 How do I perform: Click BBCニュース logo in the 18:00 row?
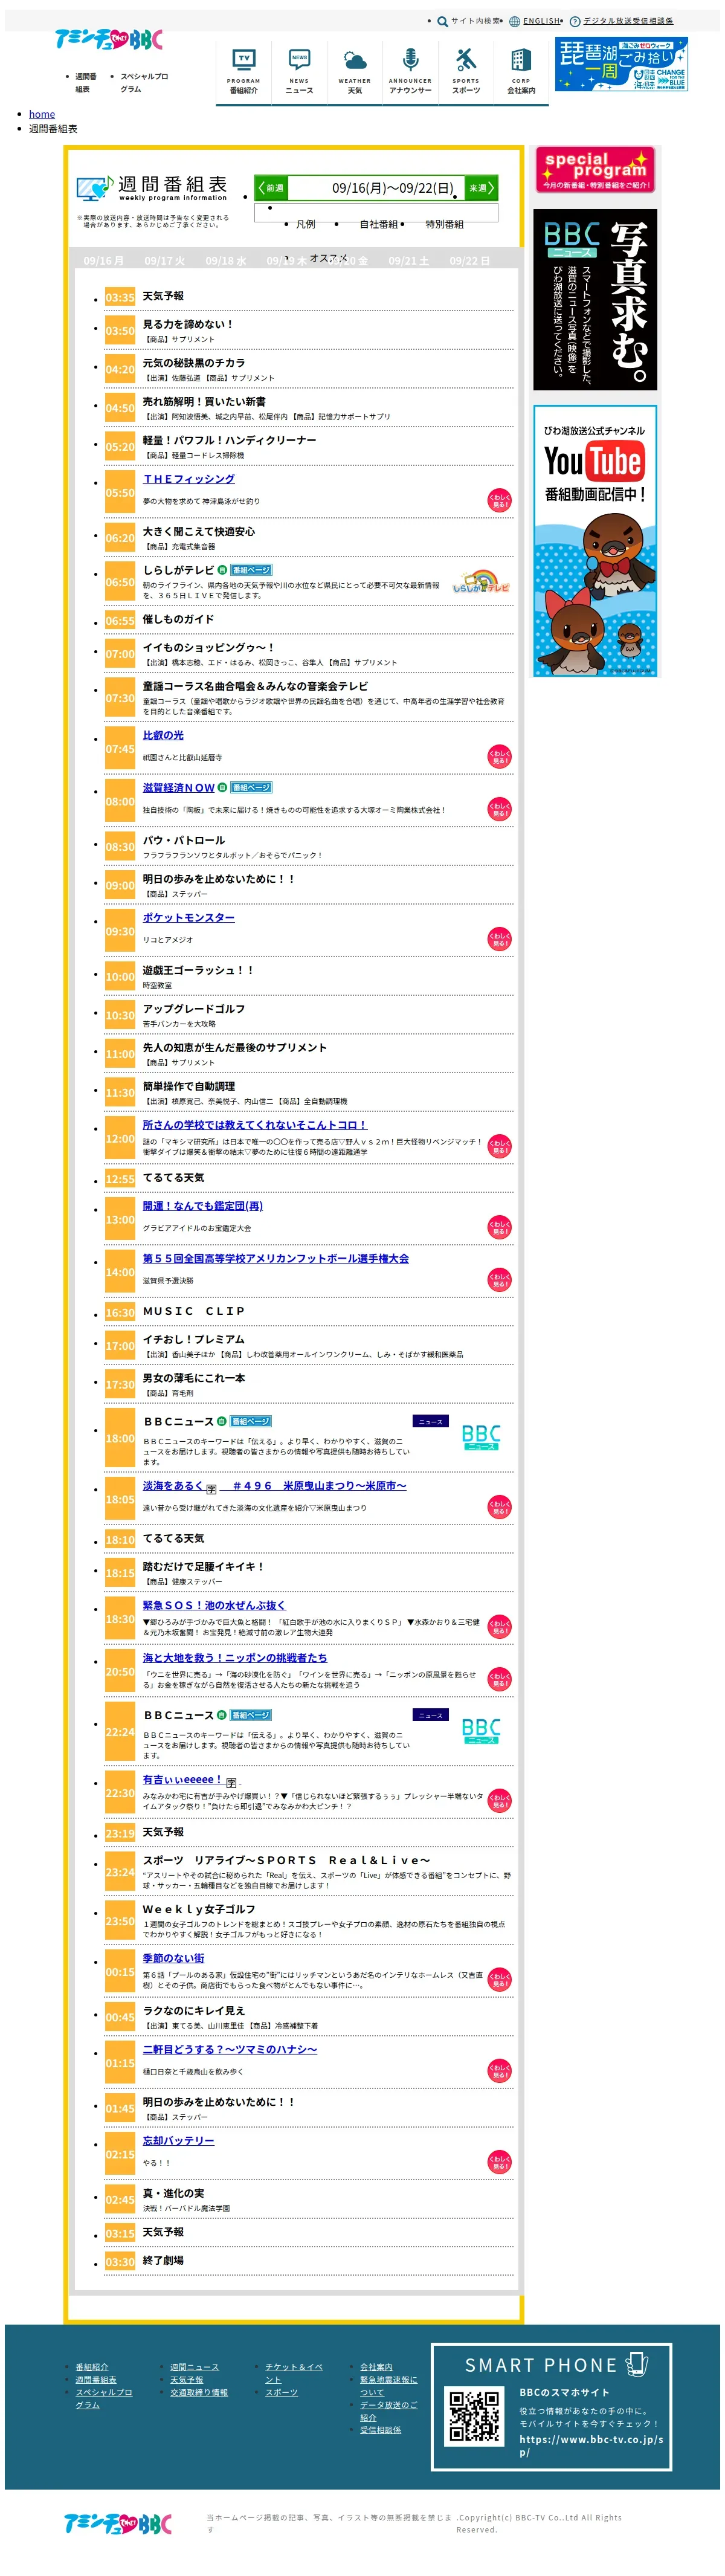(x=481, y=1437)
